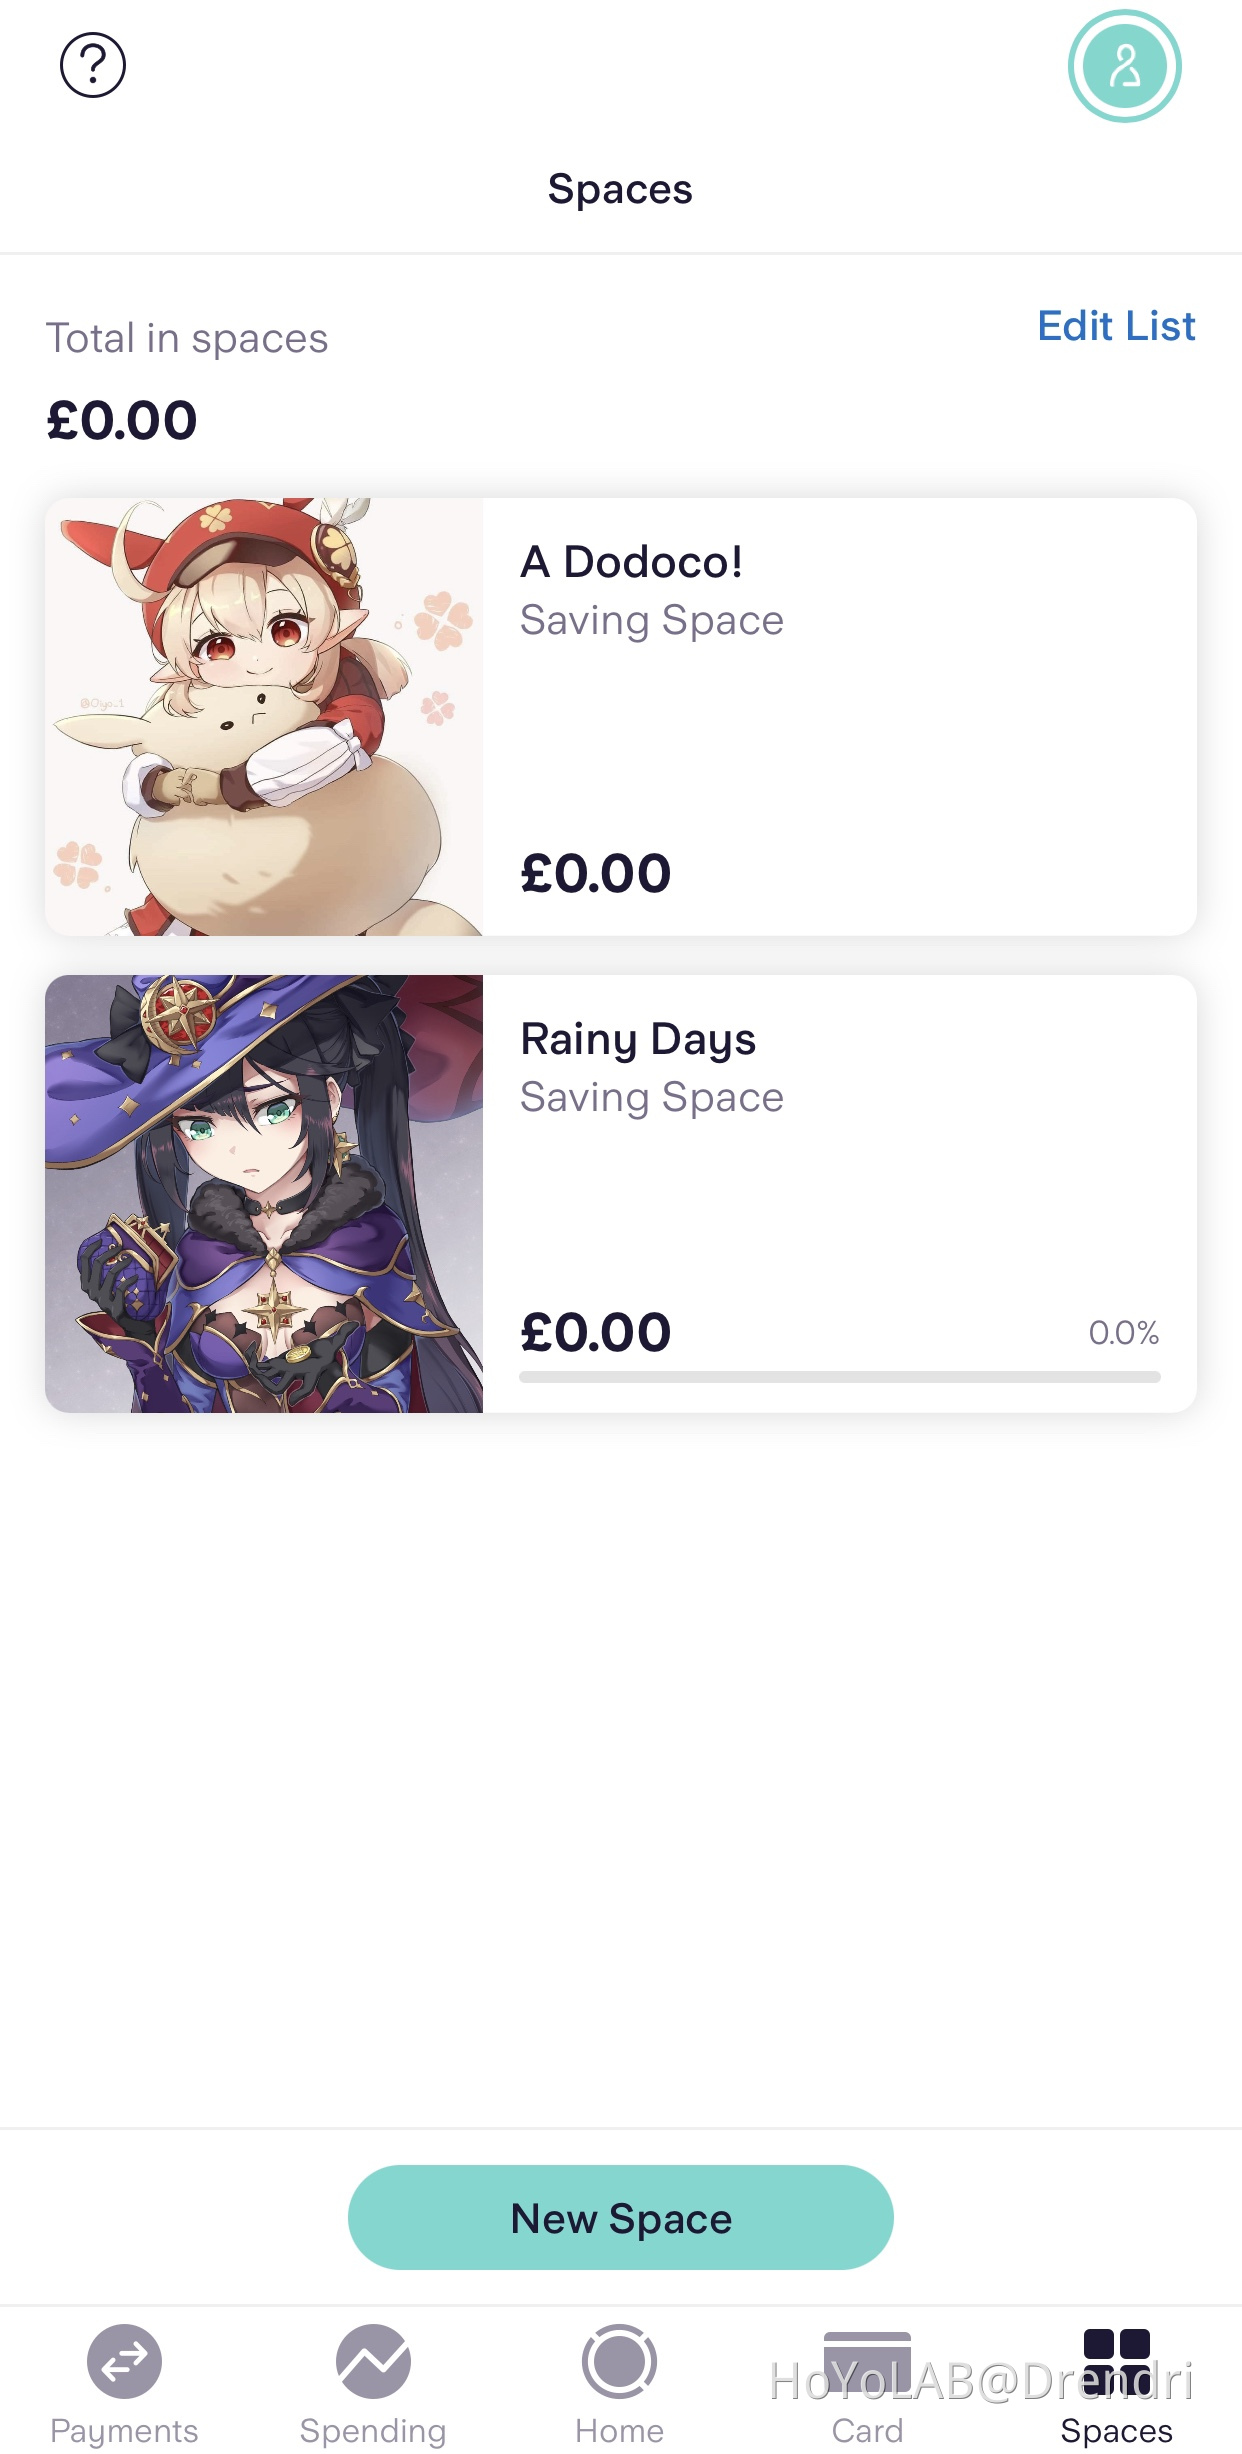
Task: Select the A Dodoco! space title
Action: pyautogui.click(x=632, y=562)
